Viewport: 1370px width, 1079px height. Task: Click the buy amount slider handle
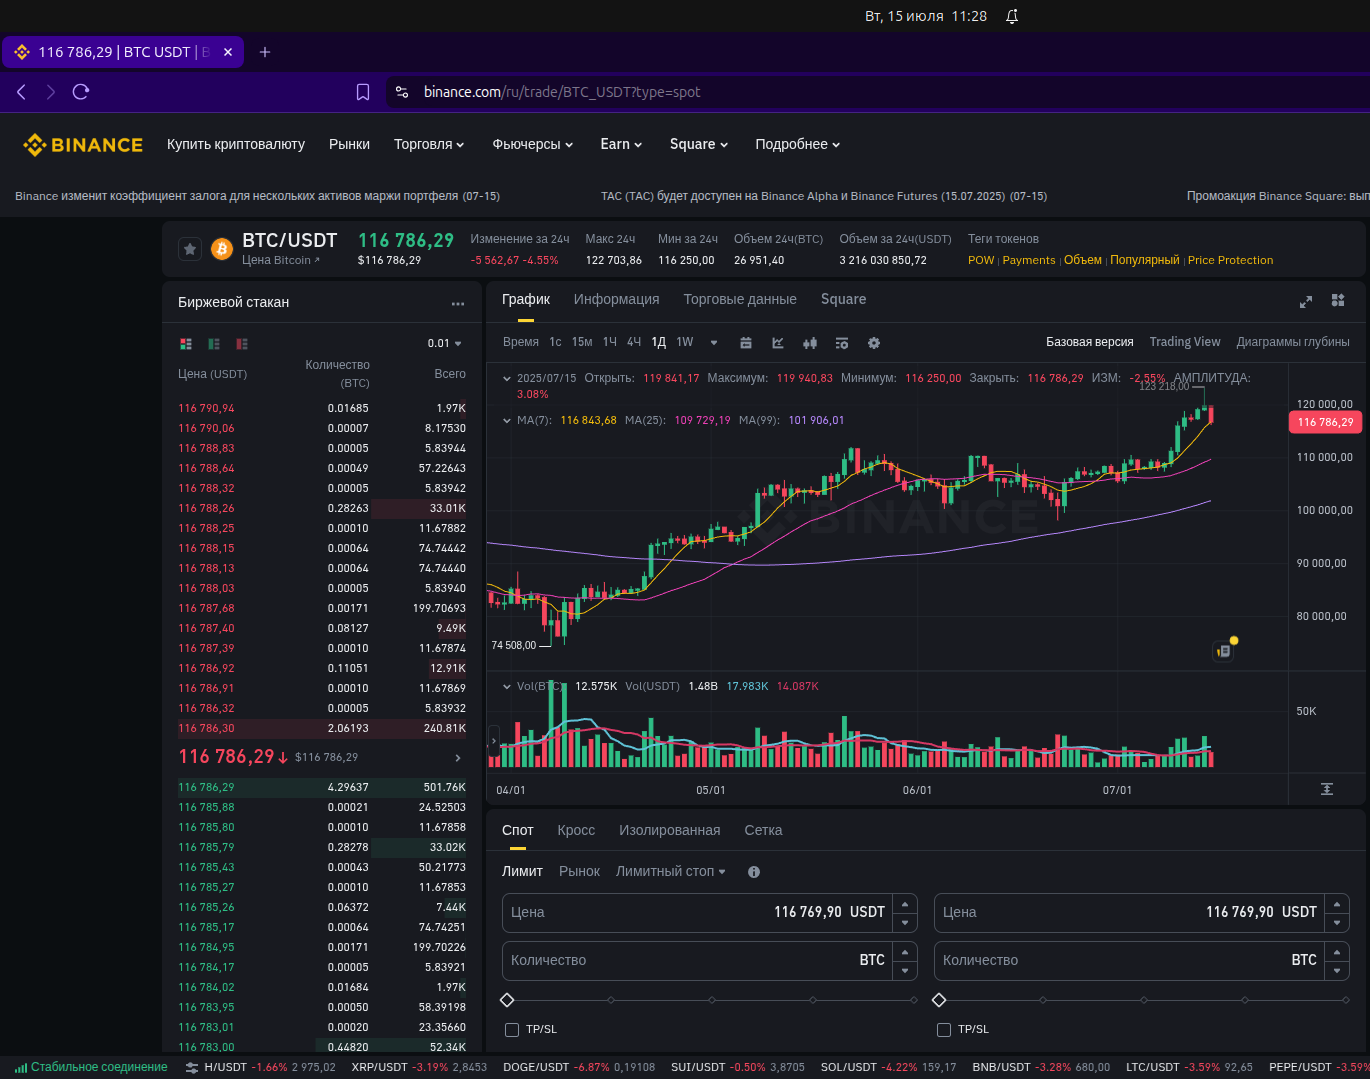click(507, 1000)
